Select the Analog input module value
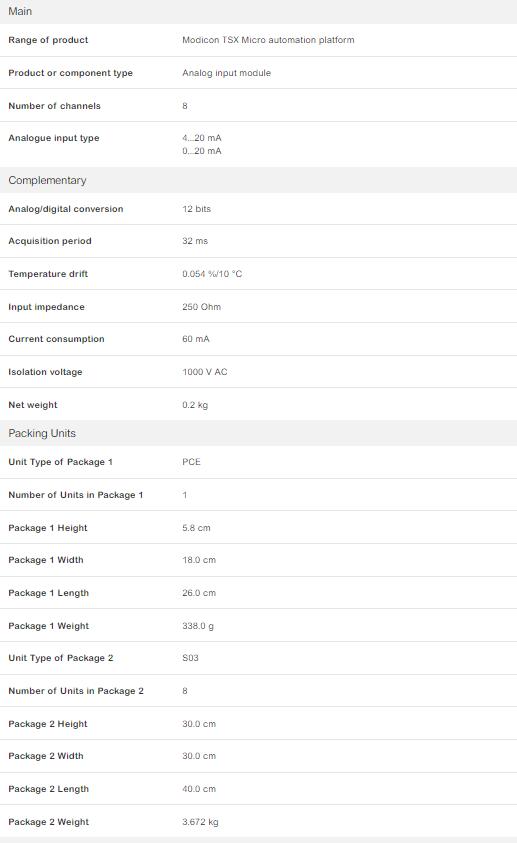 pos(226,73)
